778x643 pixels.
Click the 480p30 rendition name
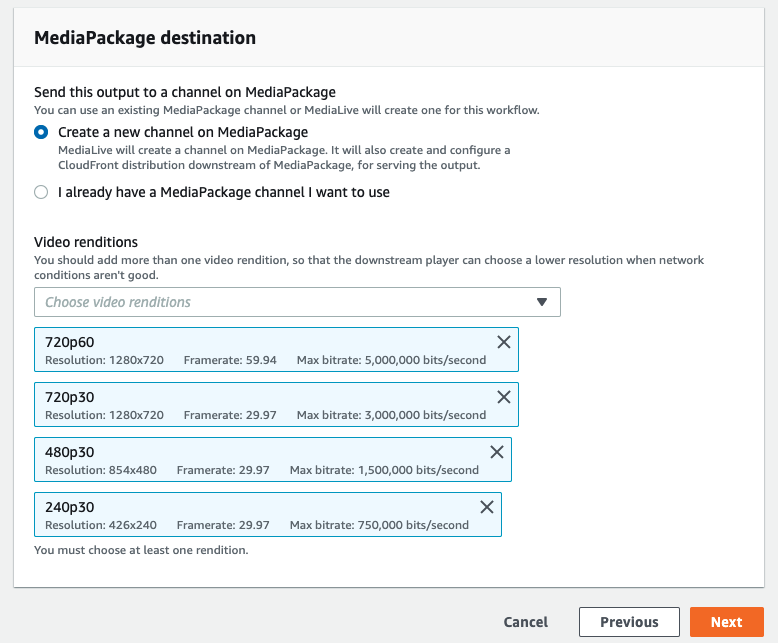(x=69, y=452)
